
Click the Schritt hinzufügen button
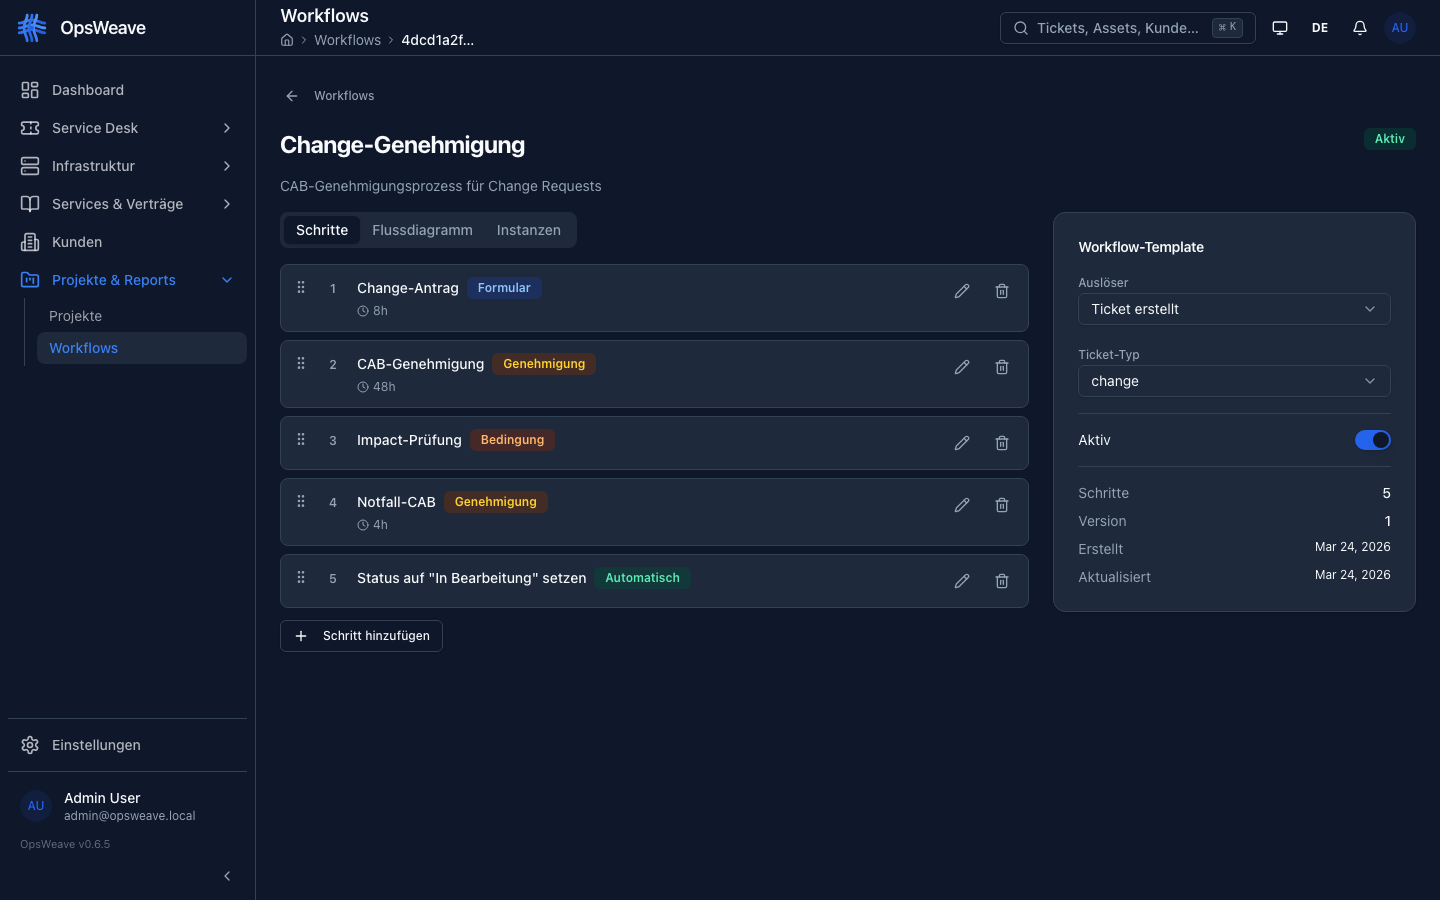(361, 635)
